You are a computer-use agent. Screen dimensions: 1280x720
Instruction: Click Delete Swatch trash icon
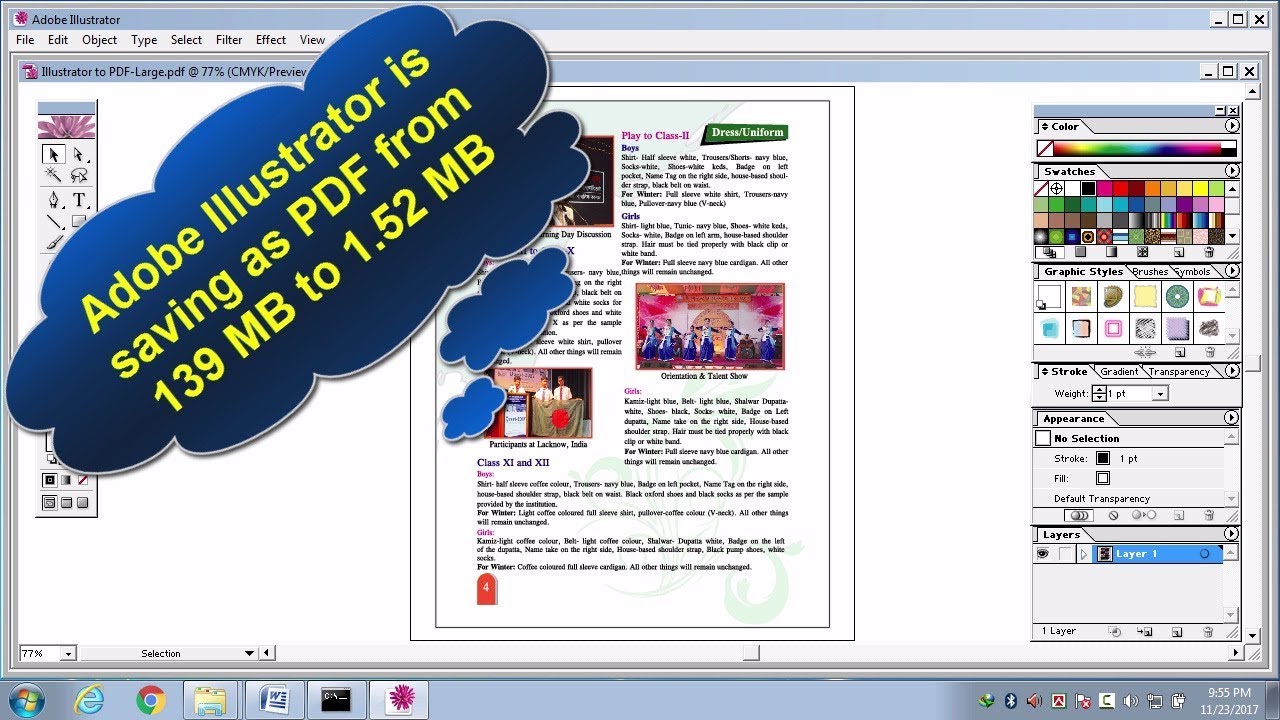click(1209, 252)
